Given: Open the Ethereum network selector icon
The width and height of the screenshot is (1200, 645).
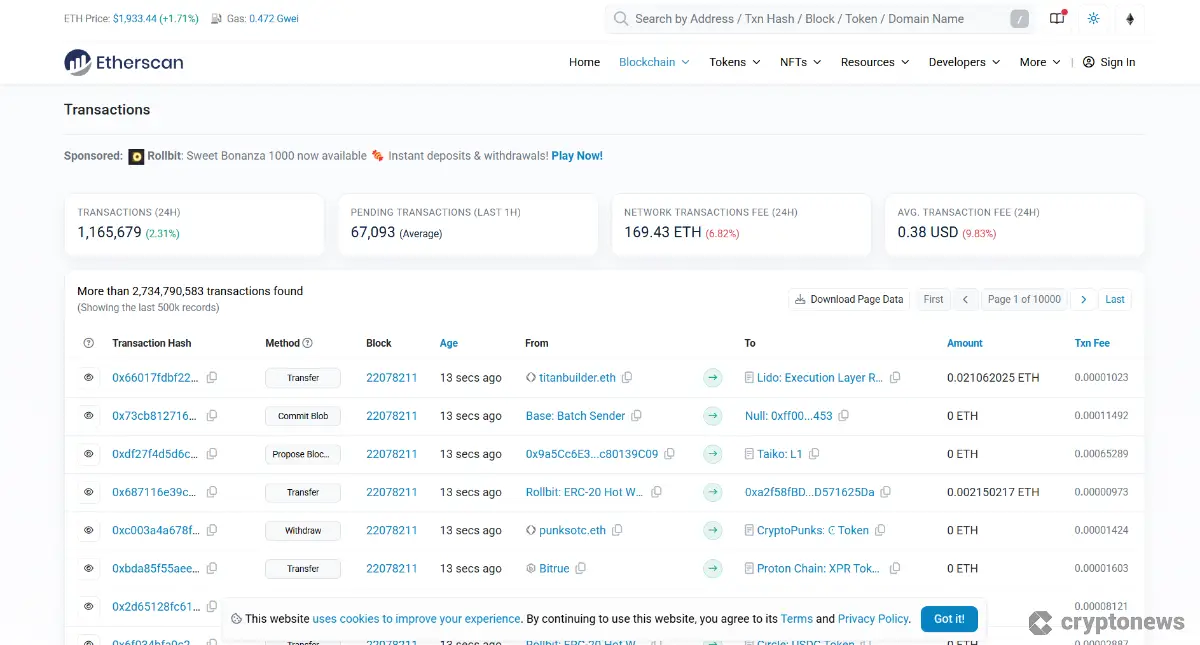Looking at the screenshot, I should pos(1130,18).
